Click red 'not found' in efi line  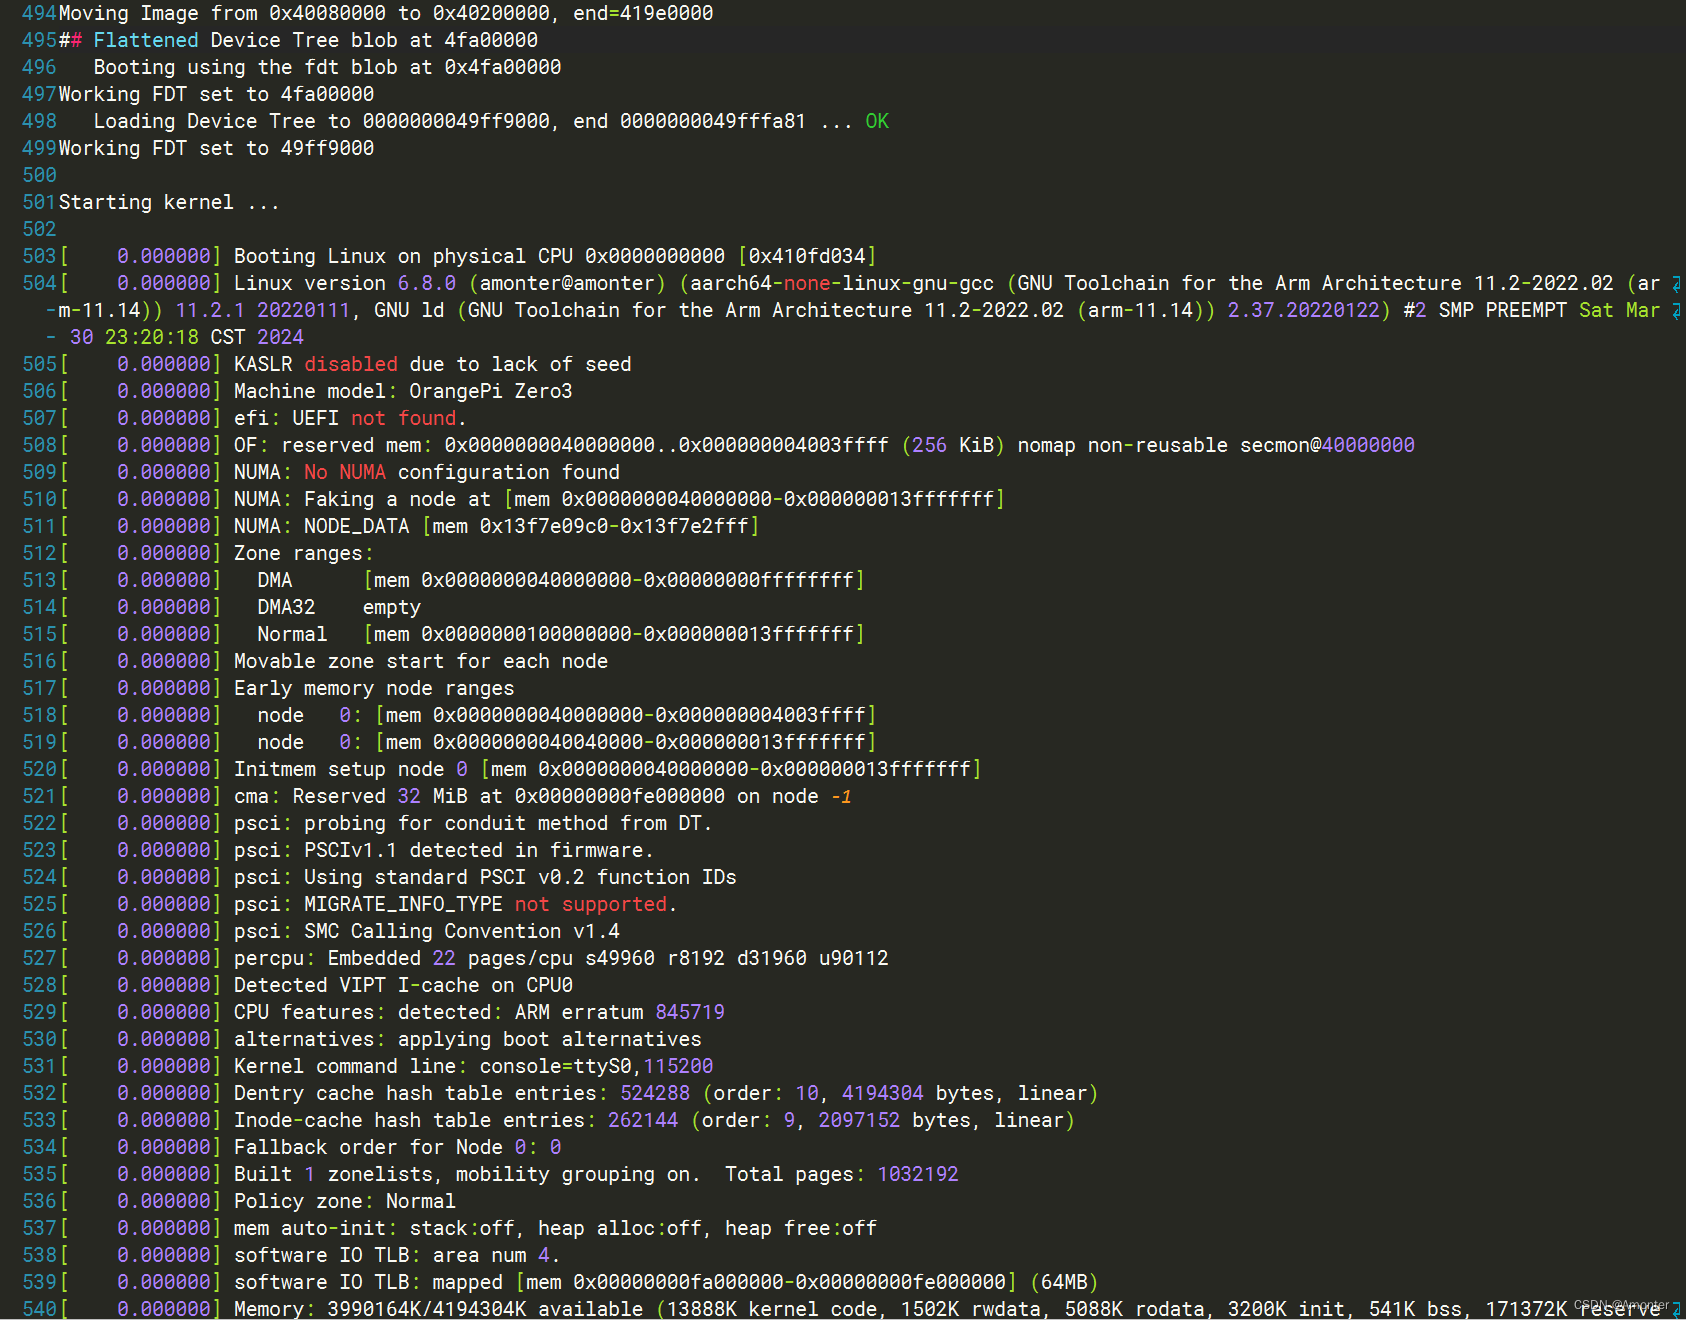pos(404,418)
